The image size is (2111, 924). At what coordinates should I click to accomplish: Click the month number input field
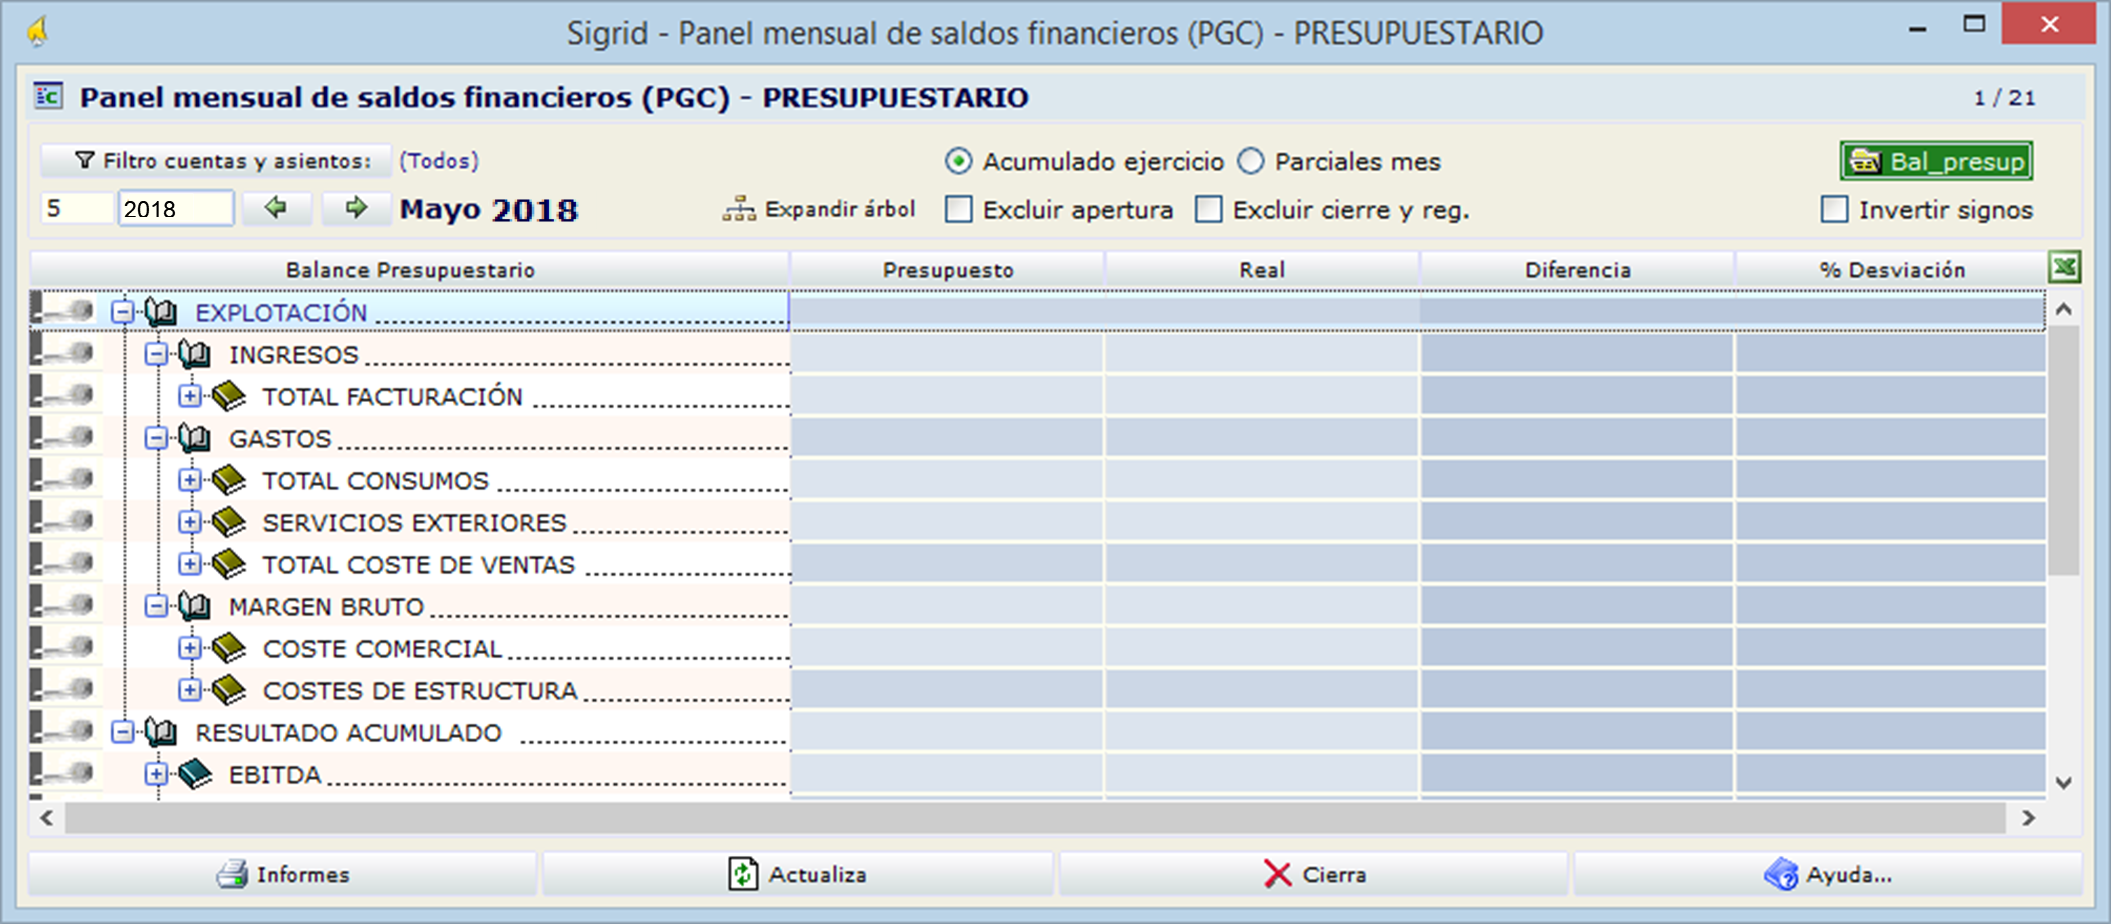pyautogui.click(x=78, y=208)
